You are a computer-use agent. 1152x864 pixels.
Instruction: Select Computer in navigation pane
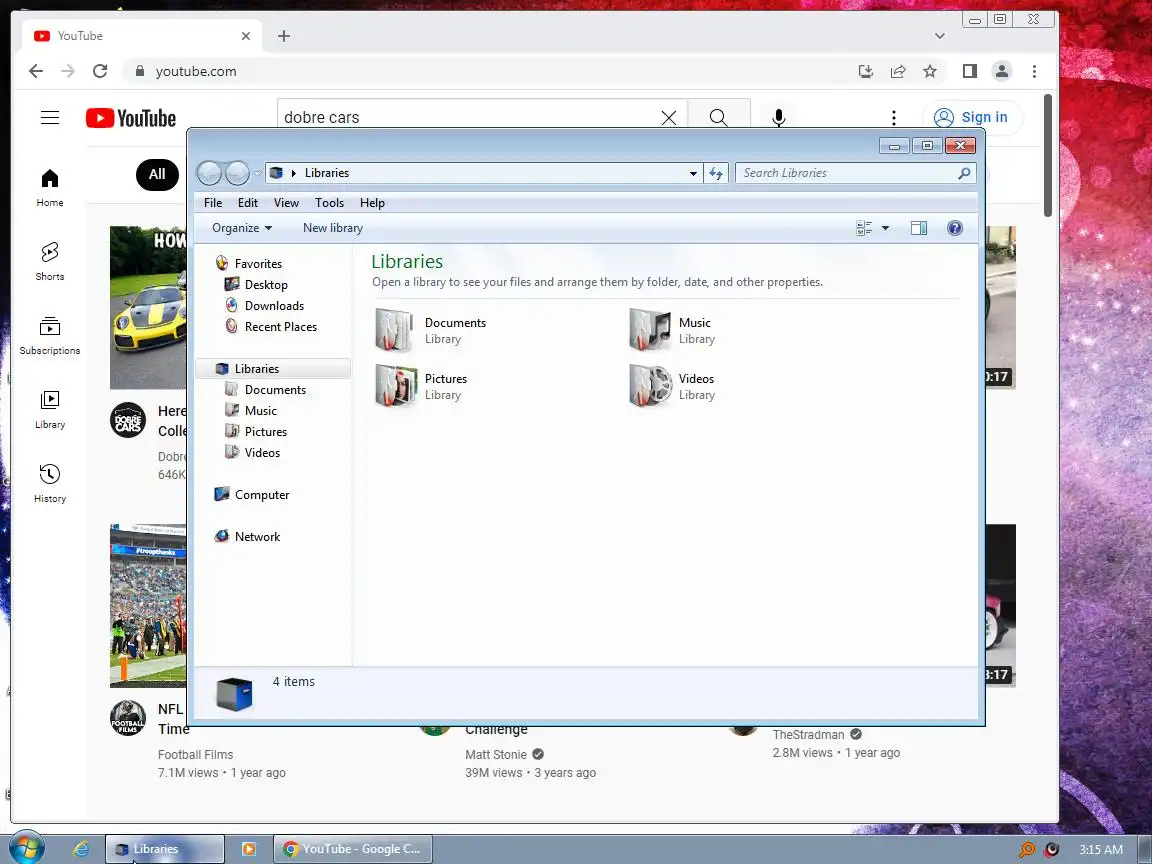pyautogui.click(x=262, y=494)
